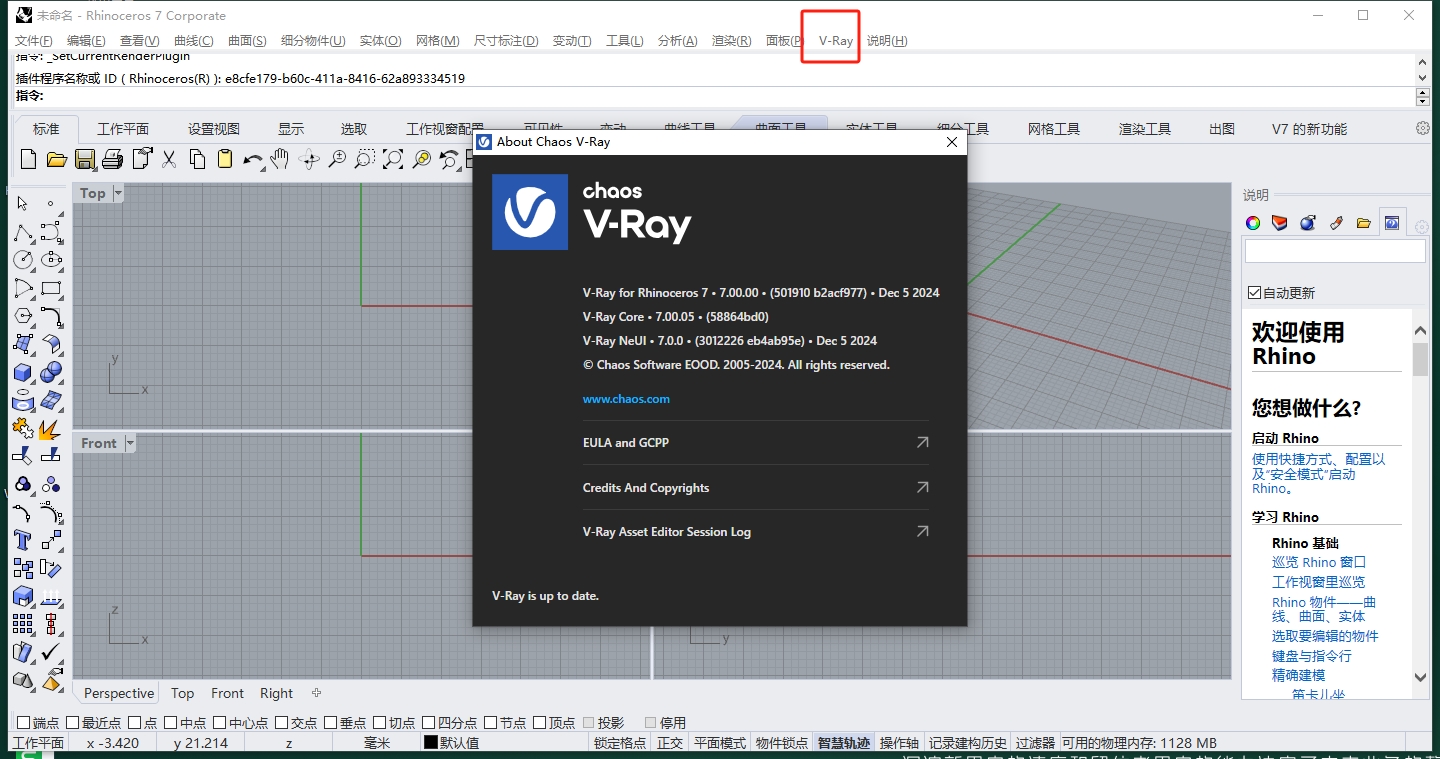Switch to the 工作平面 toolbar tab
Viewport: 1440px width, 759px height.
(x=123, y=129)
